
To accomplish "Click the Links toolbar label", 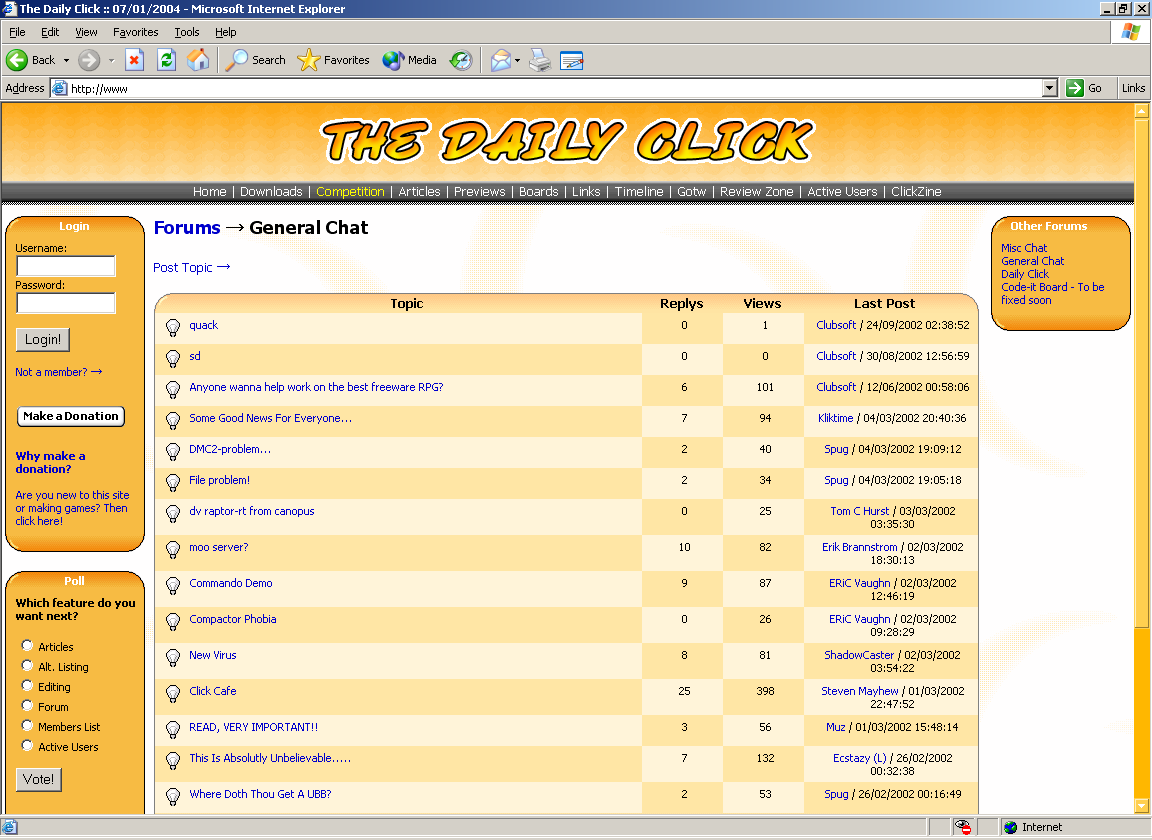I will tap(1133, 88).
